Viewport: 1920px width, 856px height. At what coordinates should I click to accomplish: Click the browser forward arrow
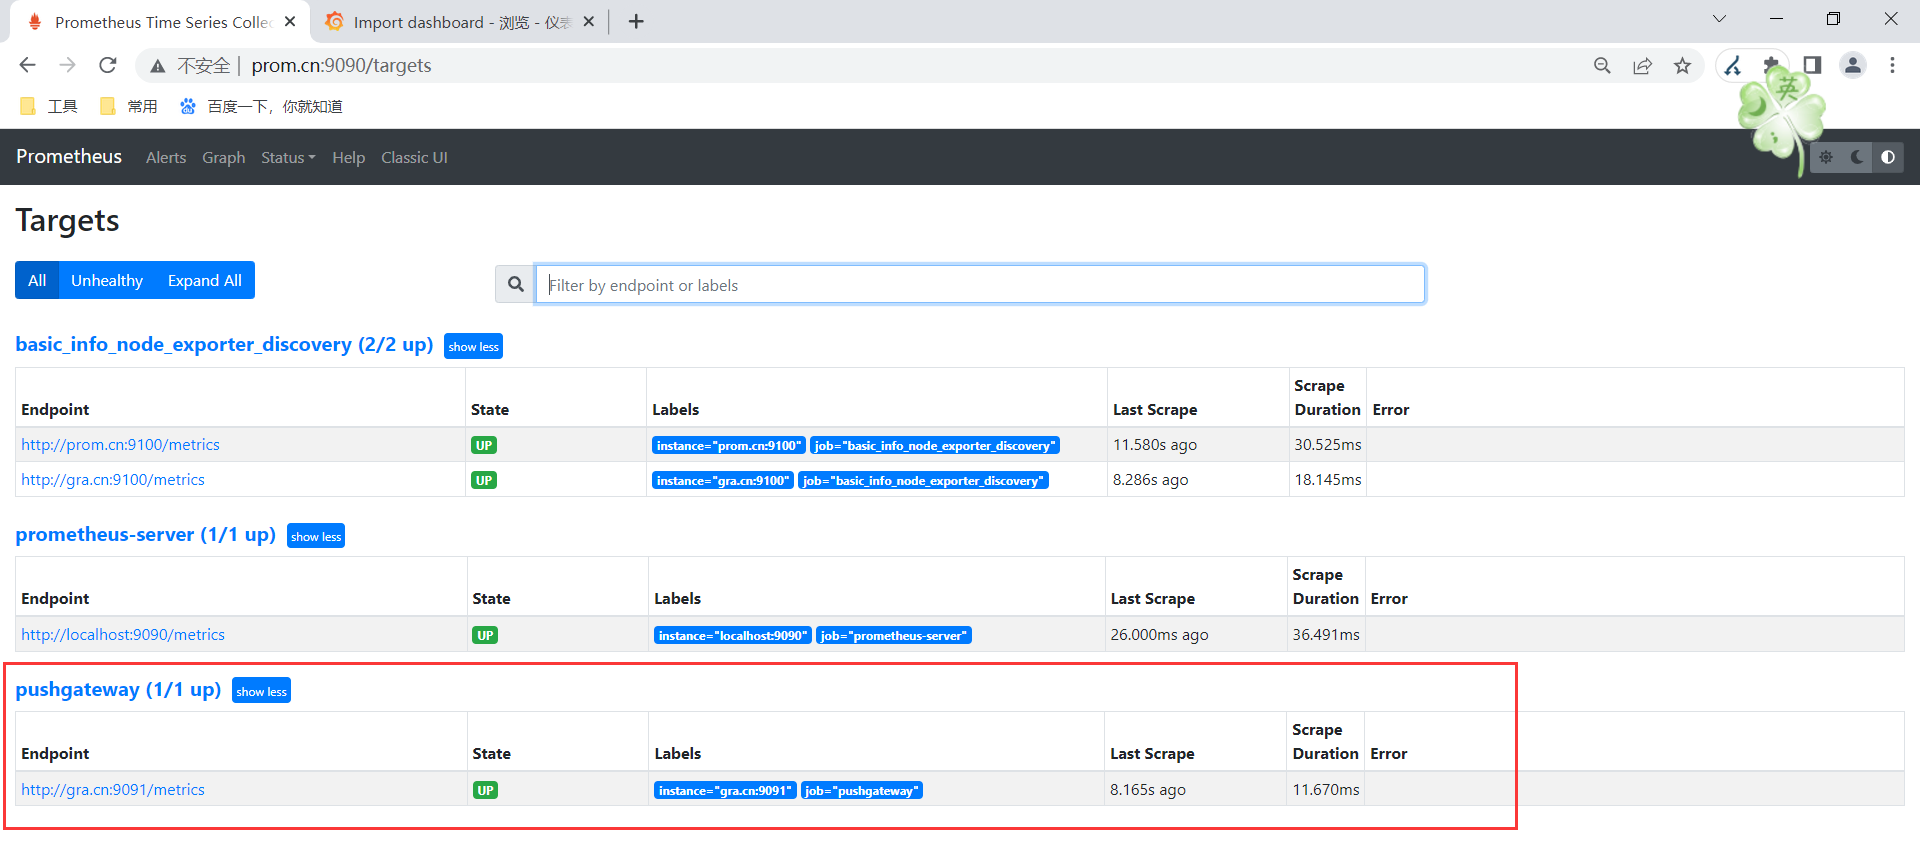(x=67, y=65)
